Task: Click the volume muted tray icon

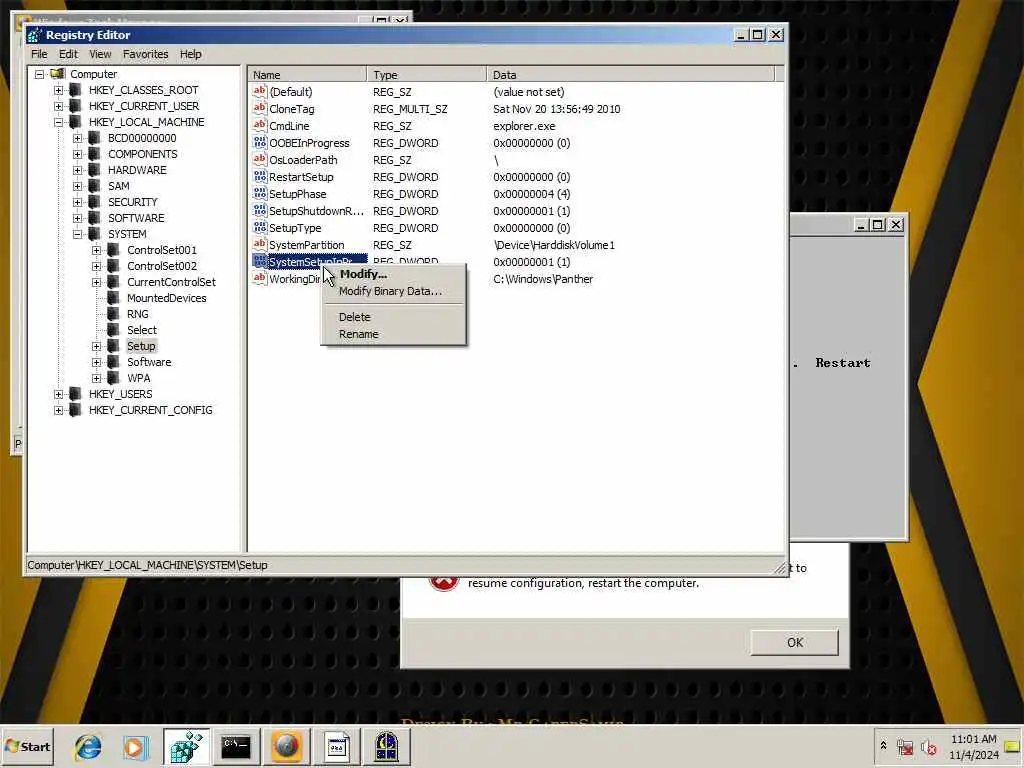Action: click(929, 747)
